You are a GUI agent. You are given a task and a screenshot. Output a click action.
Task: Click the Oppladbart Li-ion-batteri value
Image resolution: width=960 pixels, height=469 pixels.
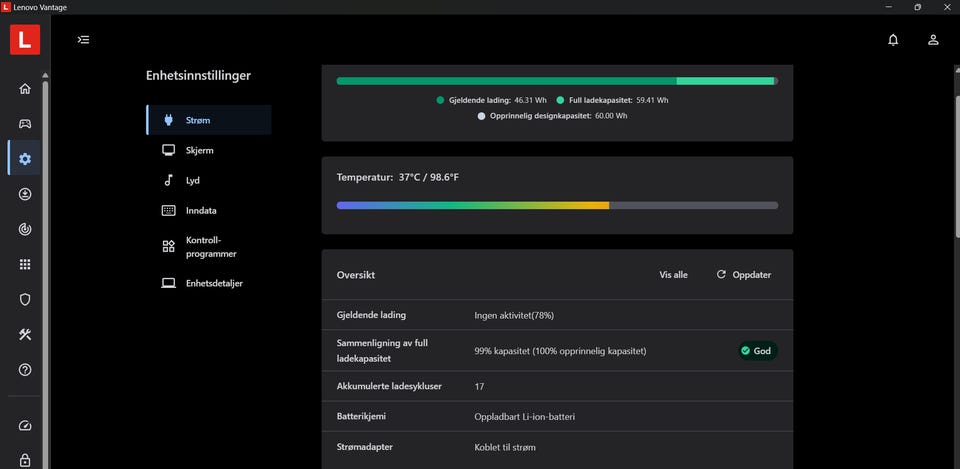tap(525, 417)
